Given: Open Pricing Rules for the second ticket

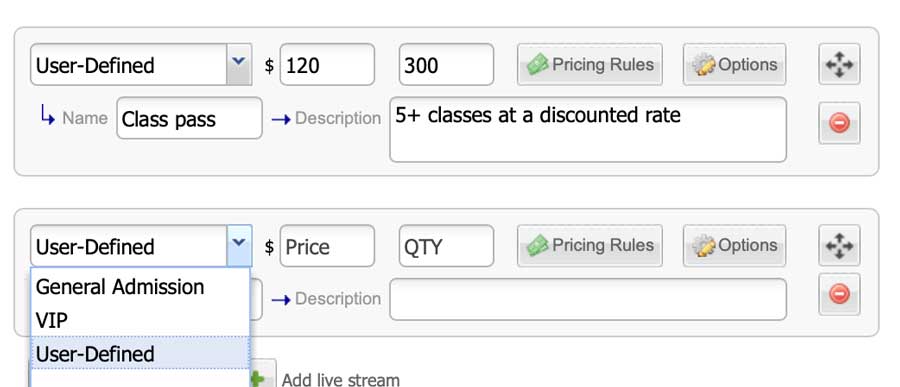Looking at the screenshot, I should [x=589, y=246].
